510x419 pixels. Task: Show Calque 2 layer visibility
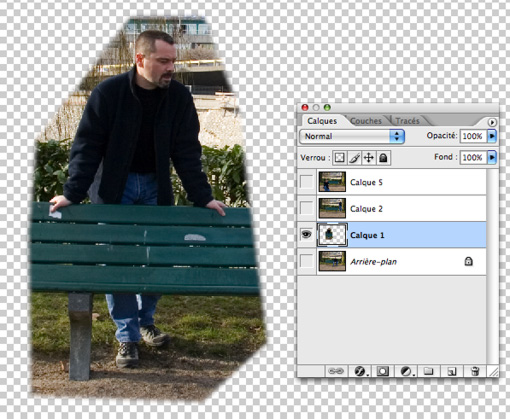coord(306,208)
